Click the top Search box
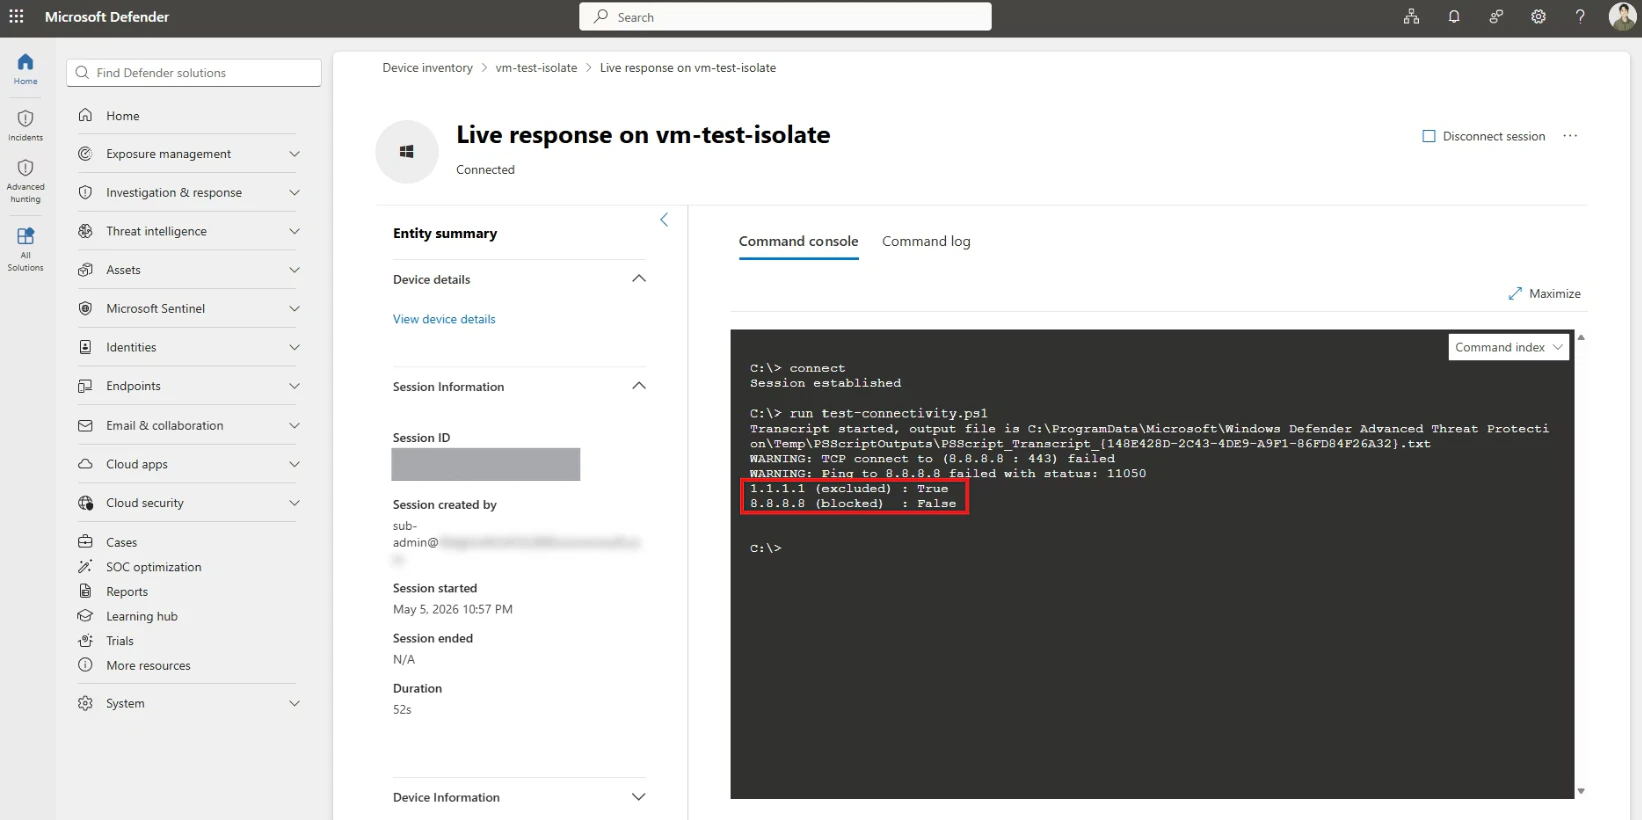 coord(785,17)
